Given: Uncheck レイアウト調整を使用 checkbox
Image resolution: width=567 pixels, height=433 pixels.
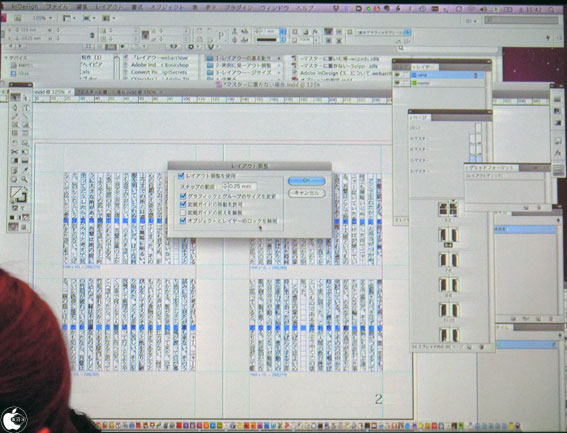Looking at the screenshot, I should pyautogui.click(x=181, y=176).
